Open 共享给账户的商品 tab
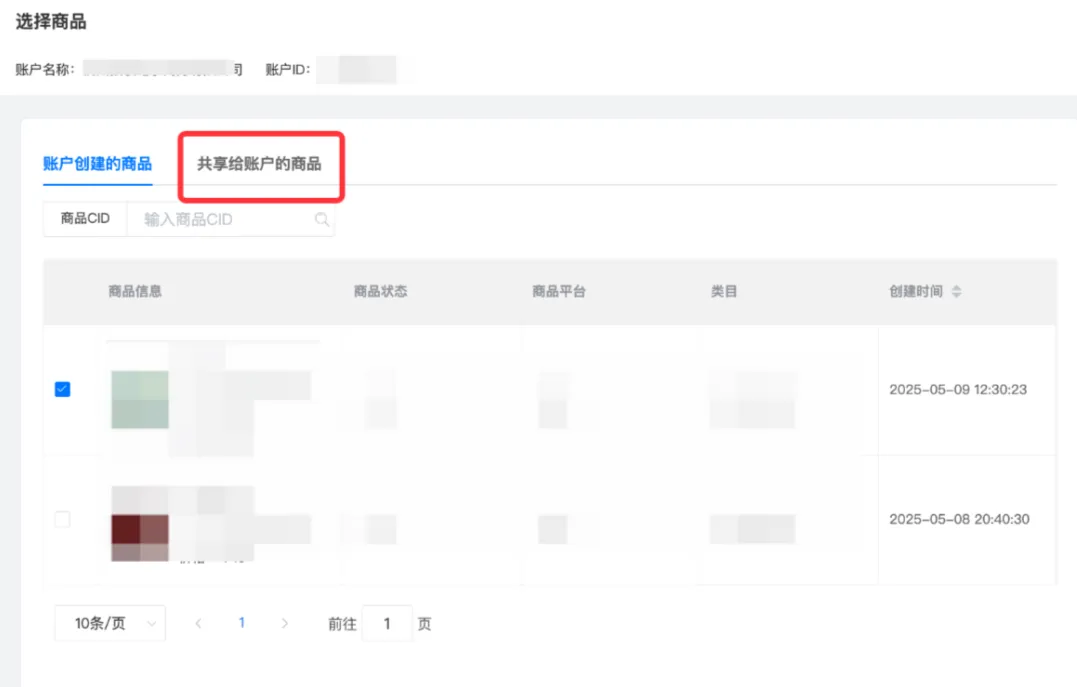1077x687 pixels. [259, 164]
